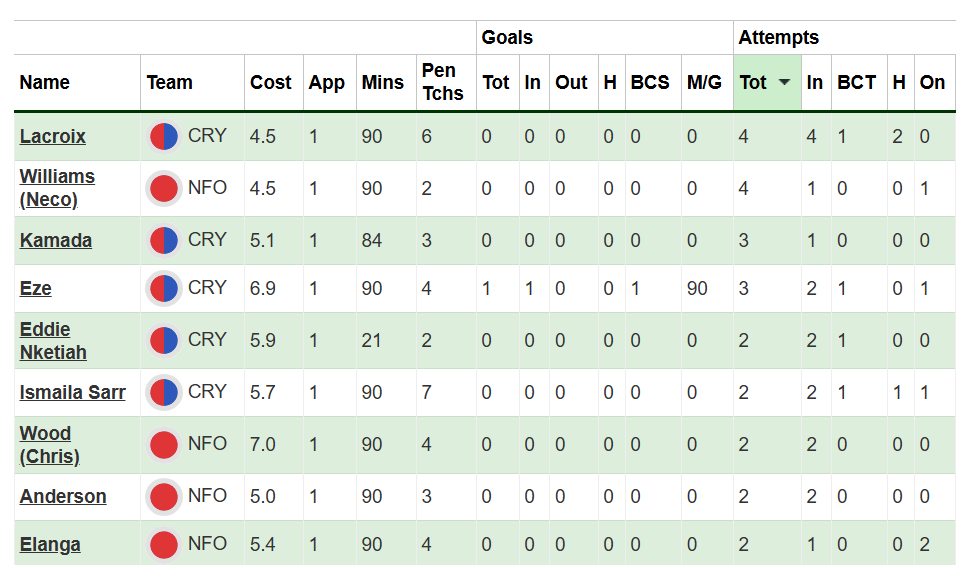This screenshot has height=565, width=956.
Task: Click the red badge in Wood (Chris) row
Action: point(163,445)
